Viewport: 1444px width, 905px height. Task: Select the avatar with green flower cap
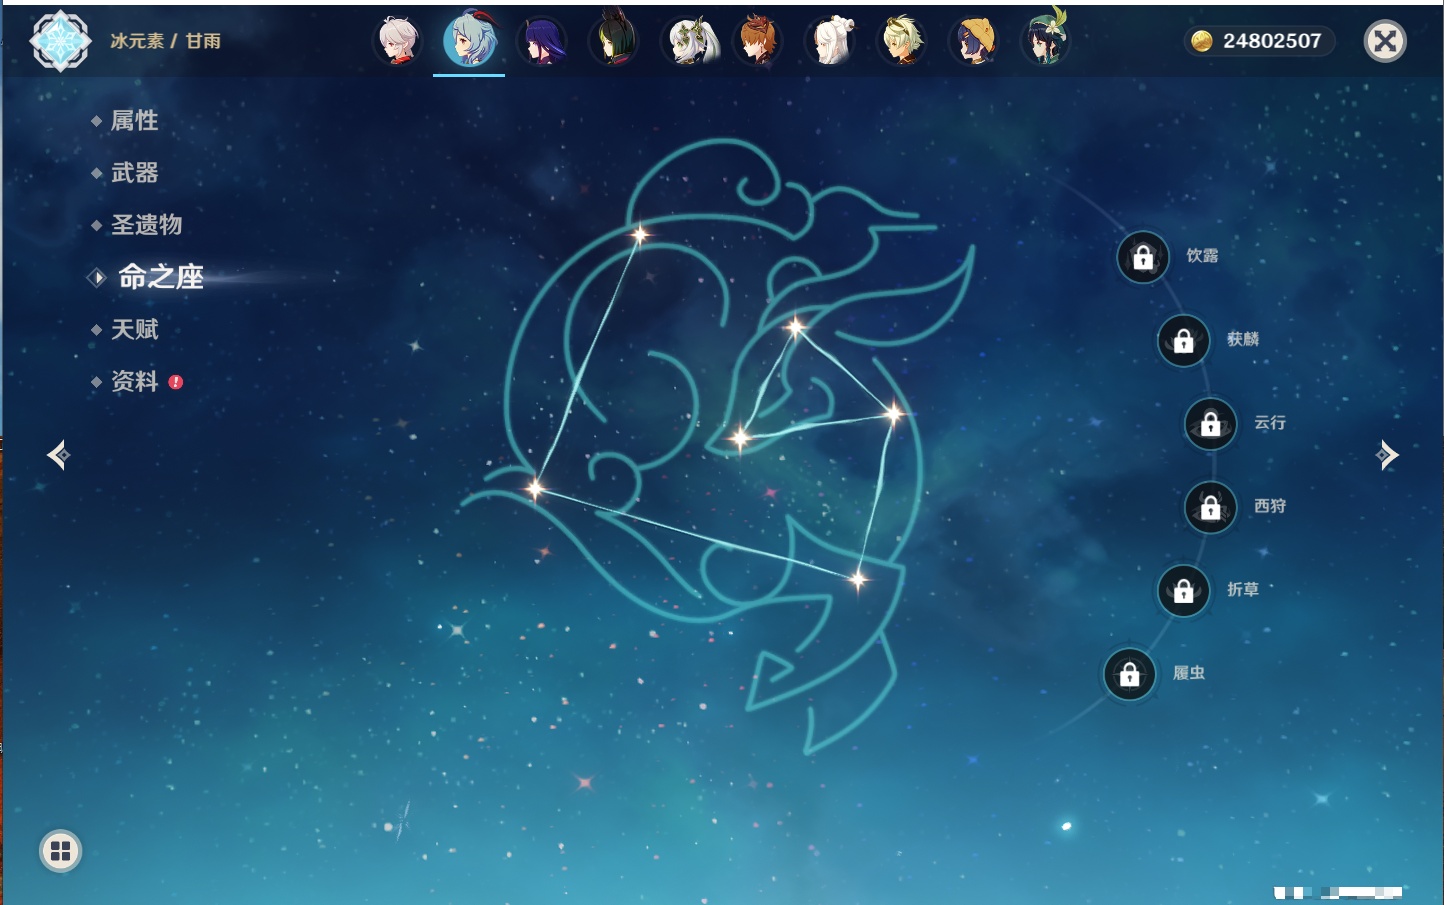point(1046,39)
